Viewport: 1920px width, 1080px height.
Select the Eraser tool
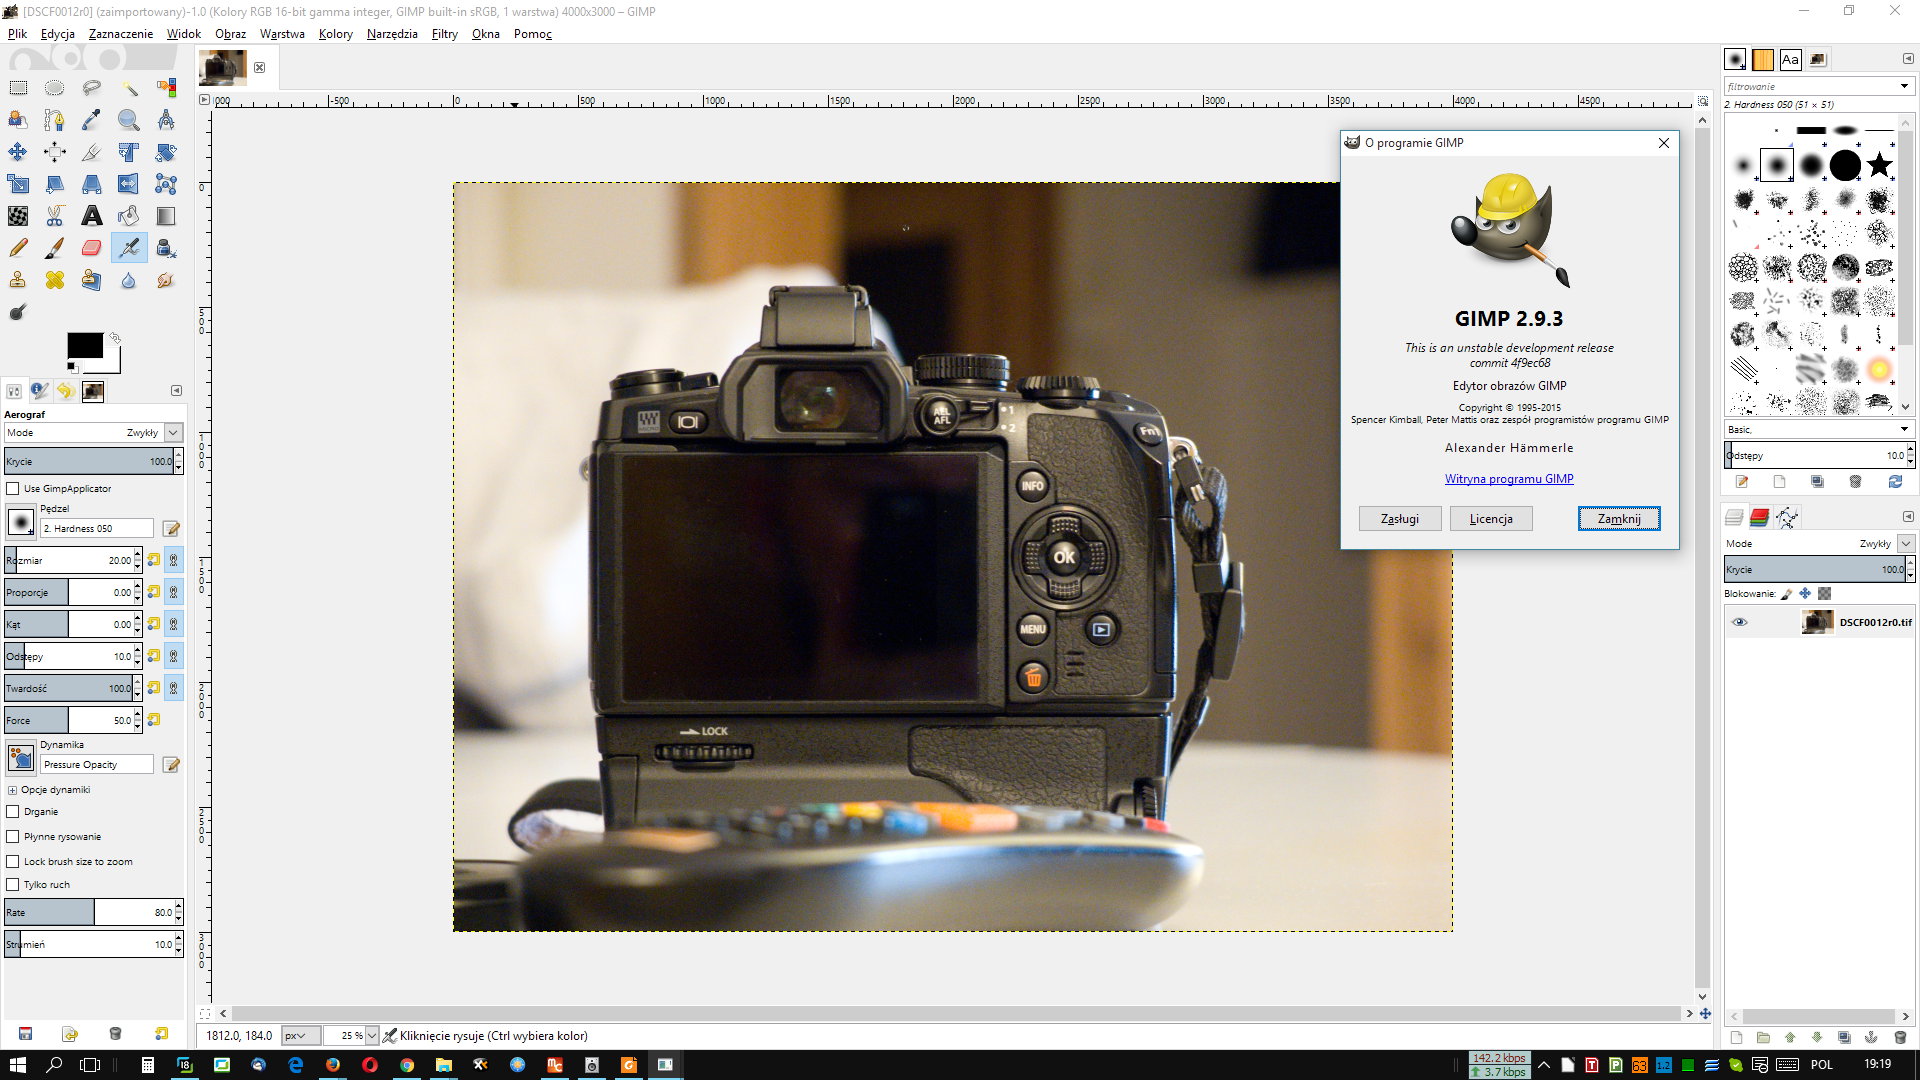click(x=91, y=248)
